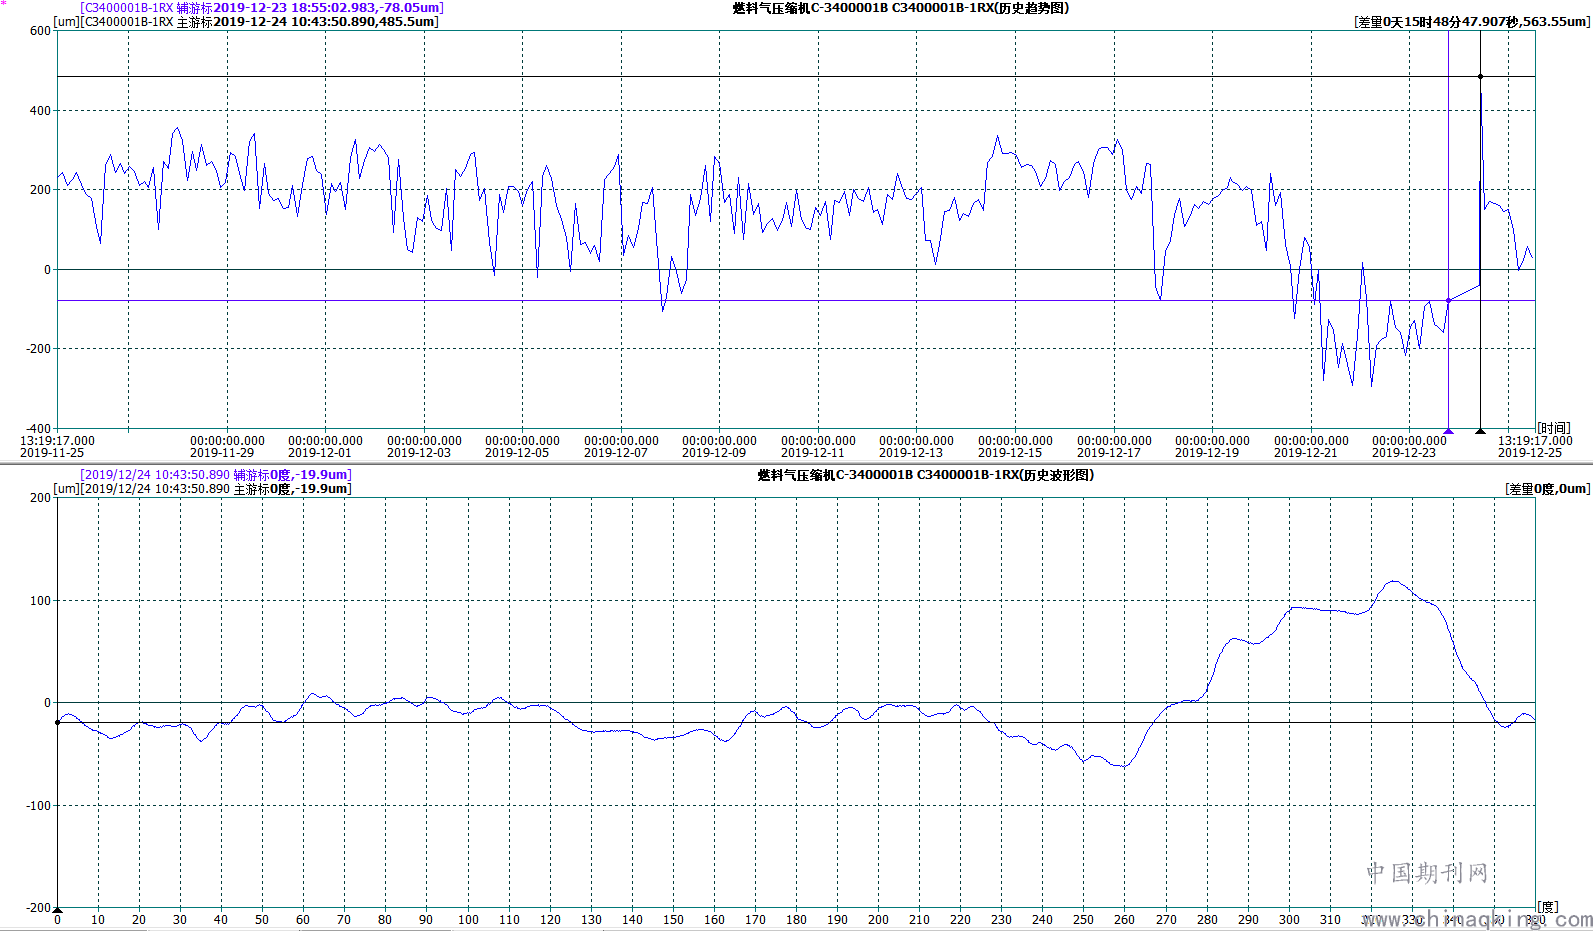This screenshot has height=931, width=1593.
Task: Click the 270 degree label on waveform axis
Action: pyautogui.click(x=1166, y=920)
